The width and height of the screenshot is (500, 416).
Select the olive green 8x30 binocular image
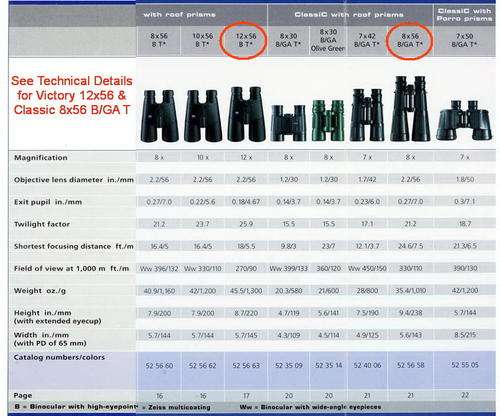point(328,121)
